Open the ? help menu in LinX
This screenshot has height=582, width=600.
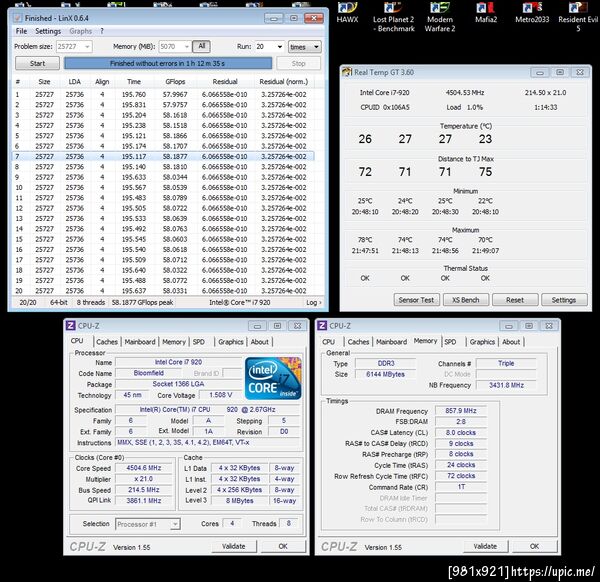[102, 31]
